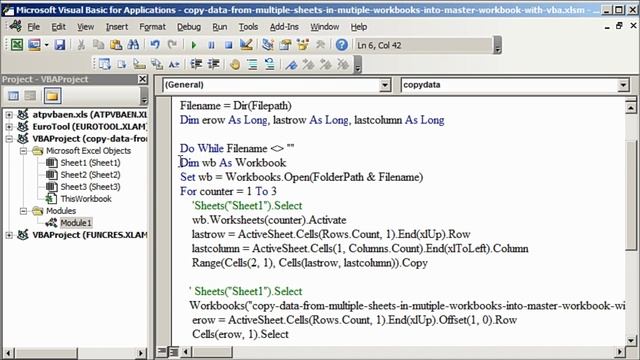Select ThisWorkbook in the project tree
The image size is (640, 360).
86,199
